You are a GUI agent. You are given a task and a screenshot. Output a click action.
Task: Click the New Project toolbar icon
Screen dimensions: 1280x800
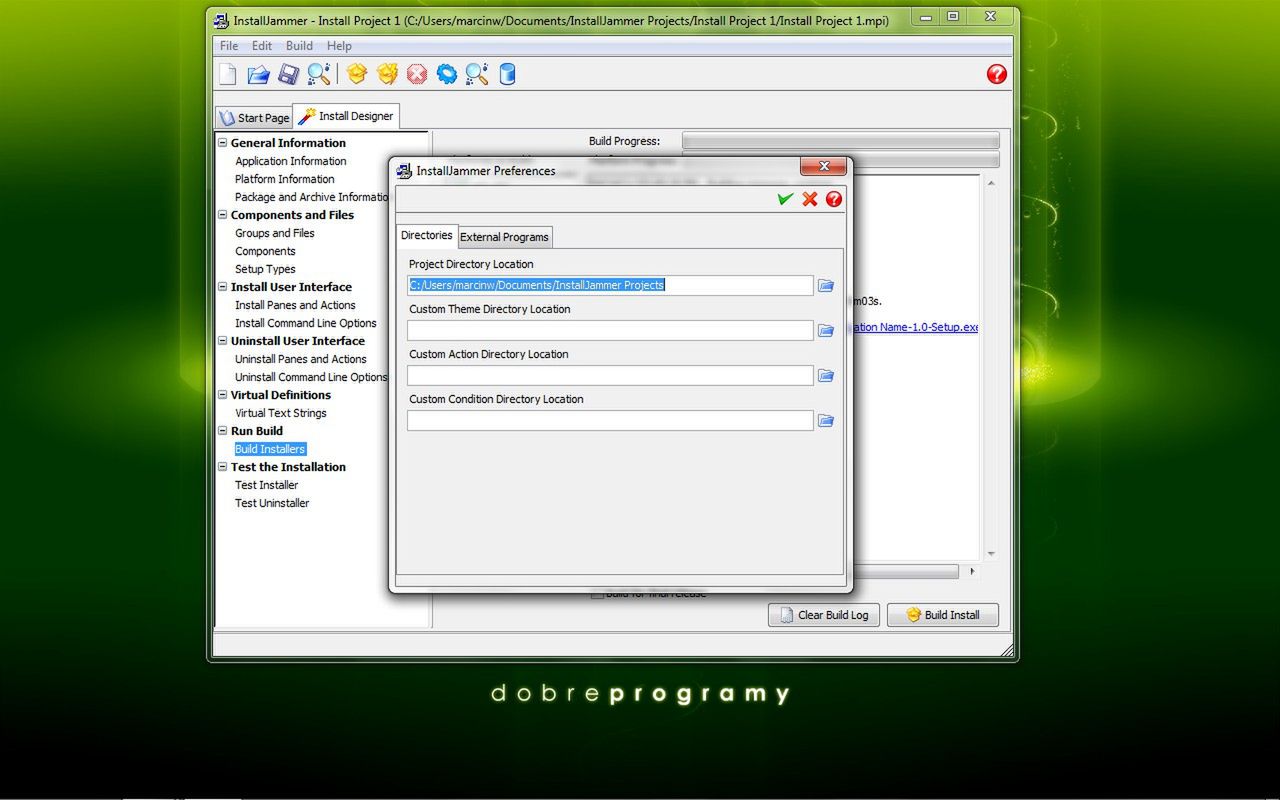click(x=228, y=74)
